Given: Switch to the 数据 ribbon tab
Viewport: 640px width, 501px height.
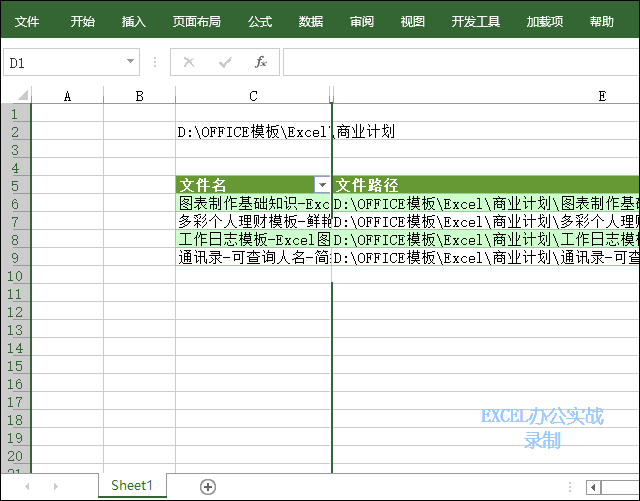Looking at the screenshot, I should pyautogui.click(x=311, y=22).
